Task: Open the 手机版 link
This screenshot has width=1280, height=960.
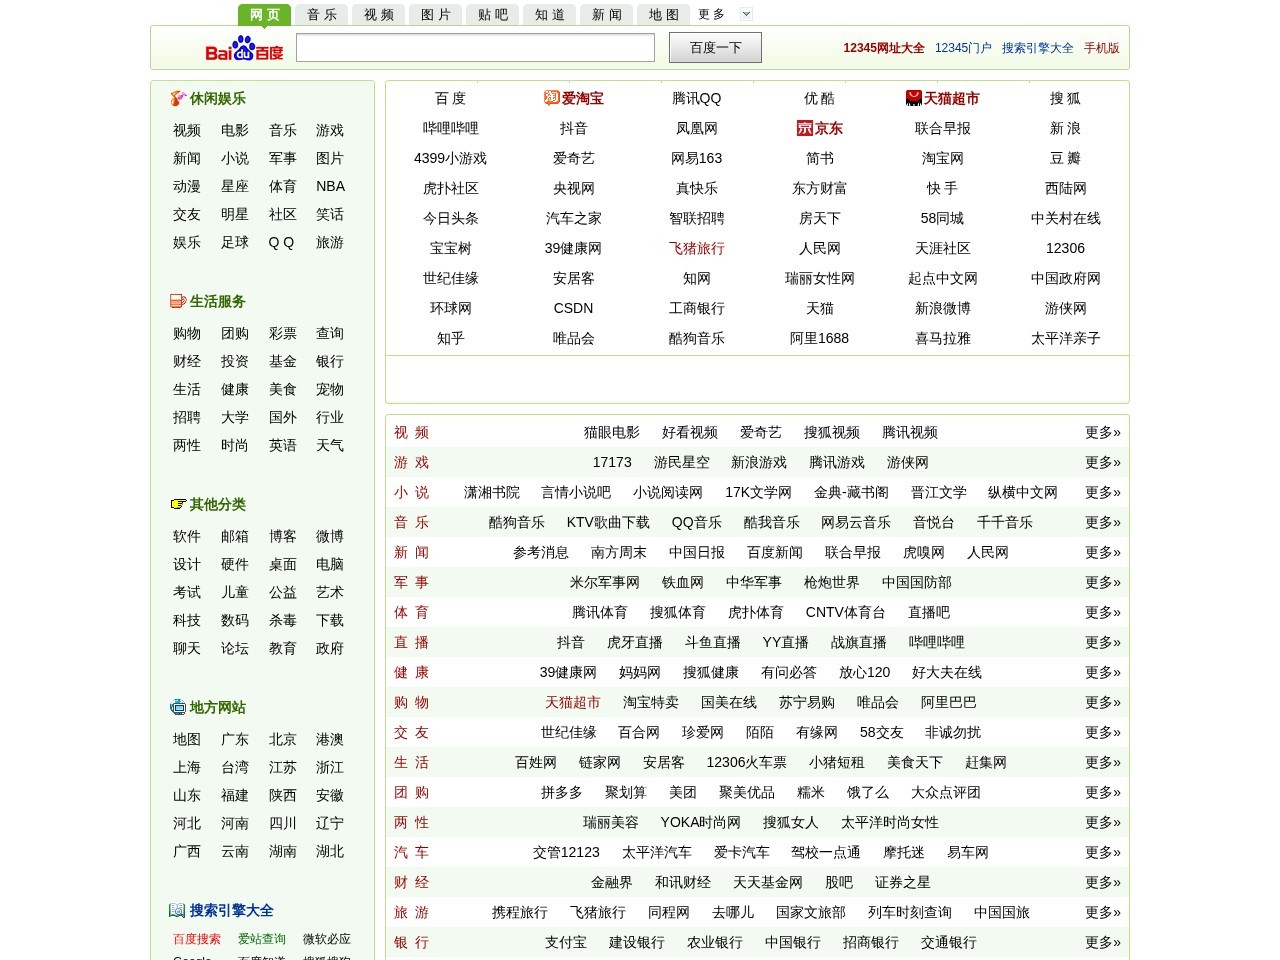Action: [x=1104, y=47]
